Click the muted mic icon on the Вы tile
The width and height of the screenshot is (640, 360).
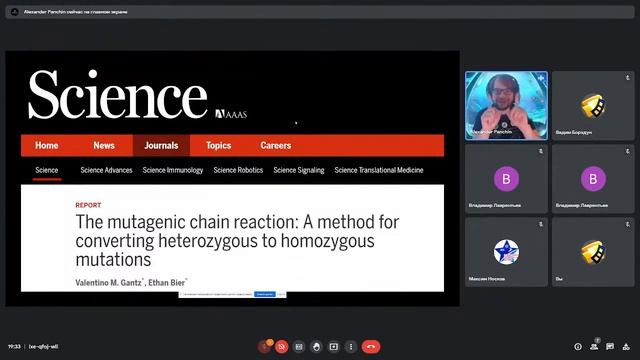click(628, 224)
